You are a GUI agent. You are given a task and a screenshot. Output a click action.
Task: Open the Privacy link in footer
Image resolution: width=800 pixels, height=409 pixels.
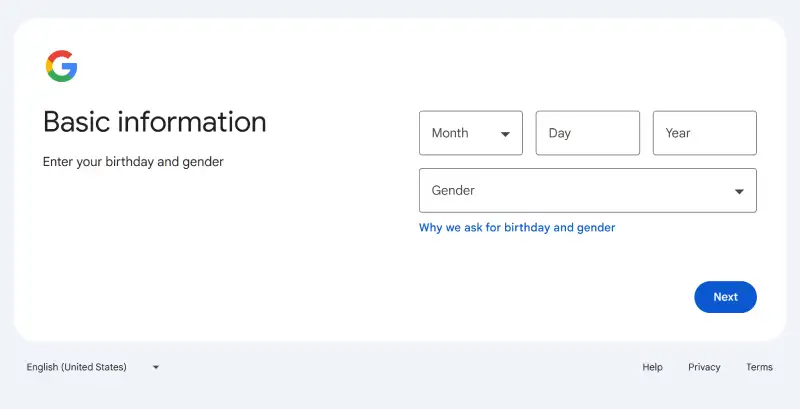[x=704, y=367]
